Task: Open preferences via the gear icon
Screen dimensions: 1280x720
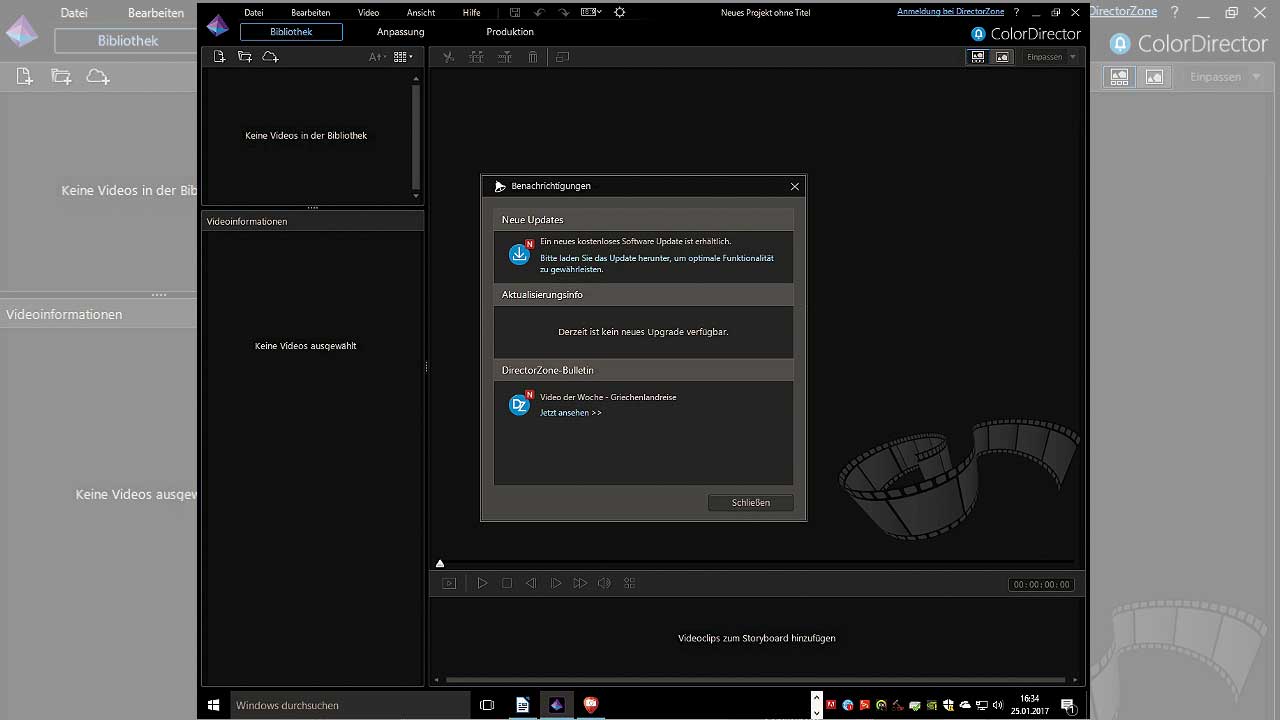Action: 620,13
